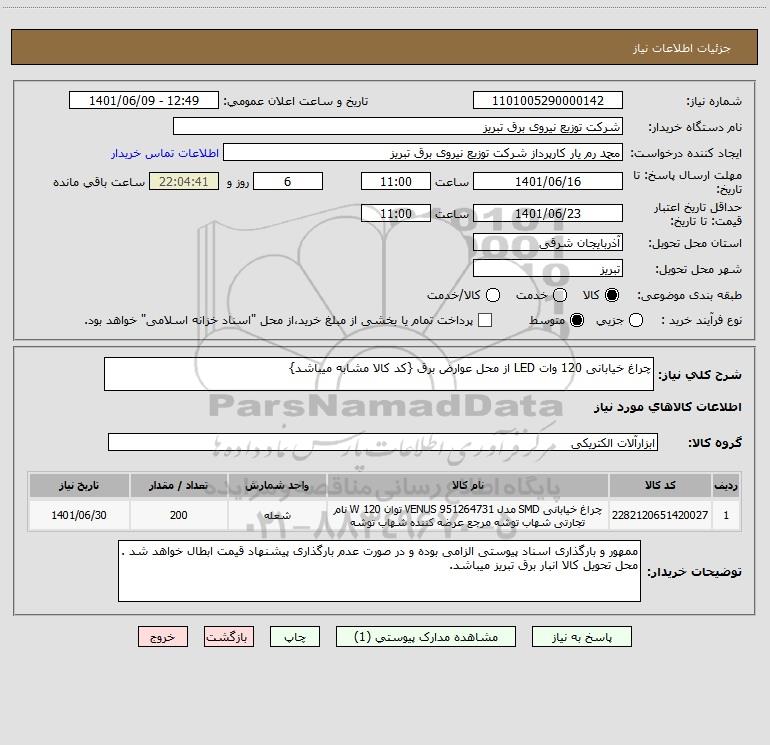Click the general need description text box
This screenshot has height=745, width=770.
click(379, 374)
